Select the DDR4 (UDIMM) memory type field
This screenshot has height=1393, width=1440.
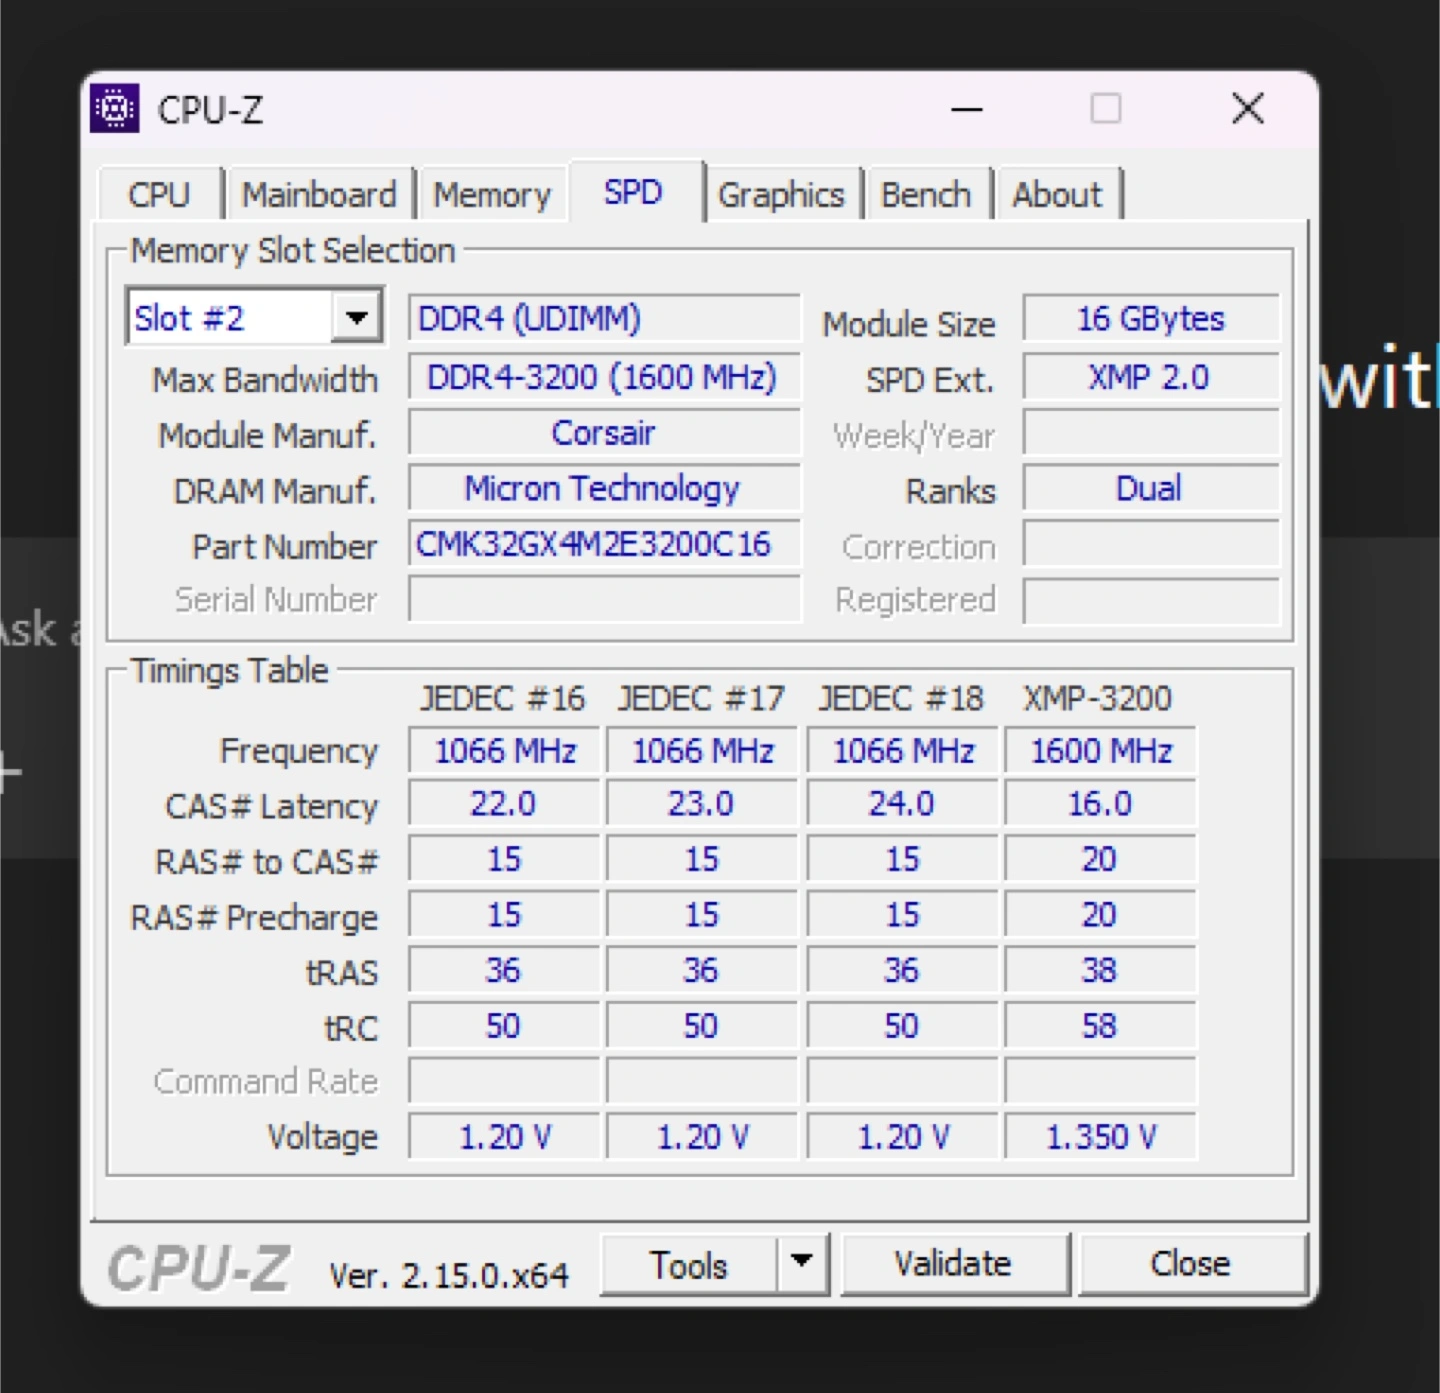coord(604,318)
